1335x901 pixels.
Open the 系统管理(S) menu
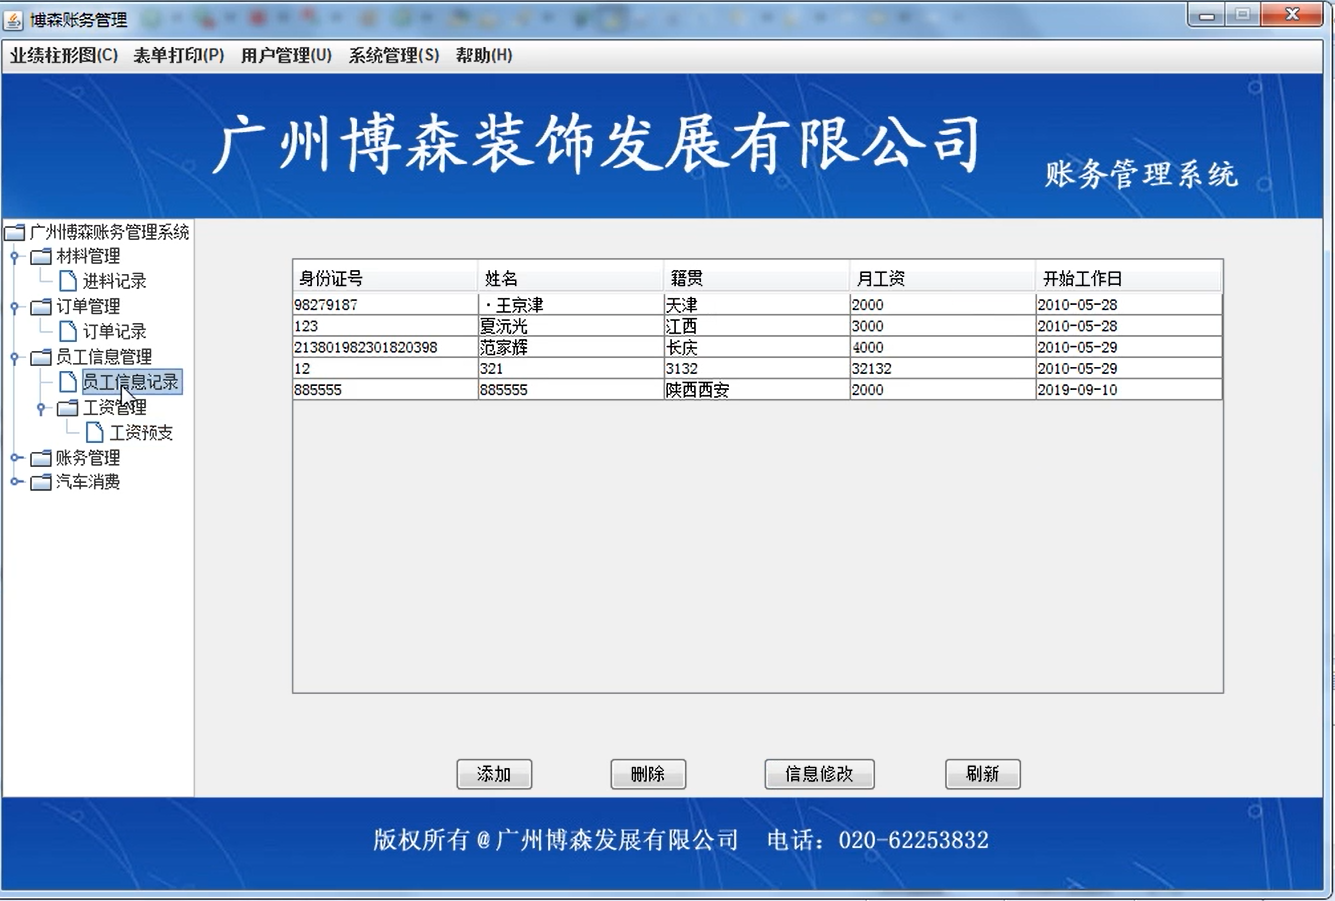[x=394, y=56]
